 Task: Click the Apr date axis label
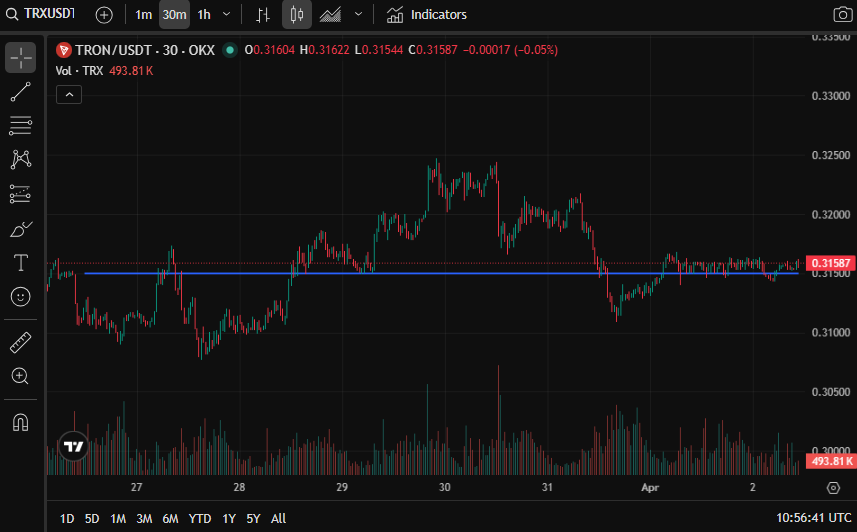650,487
